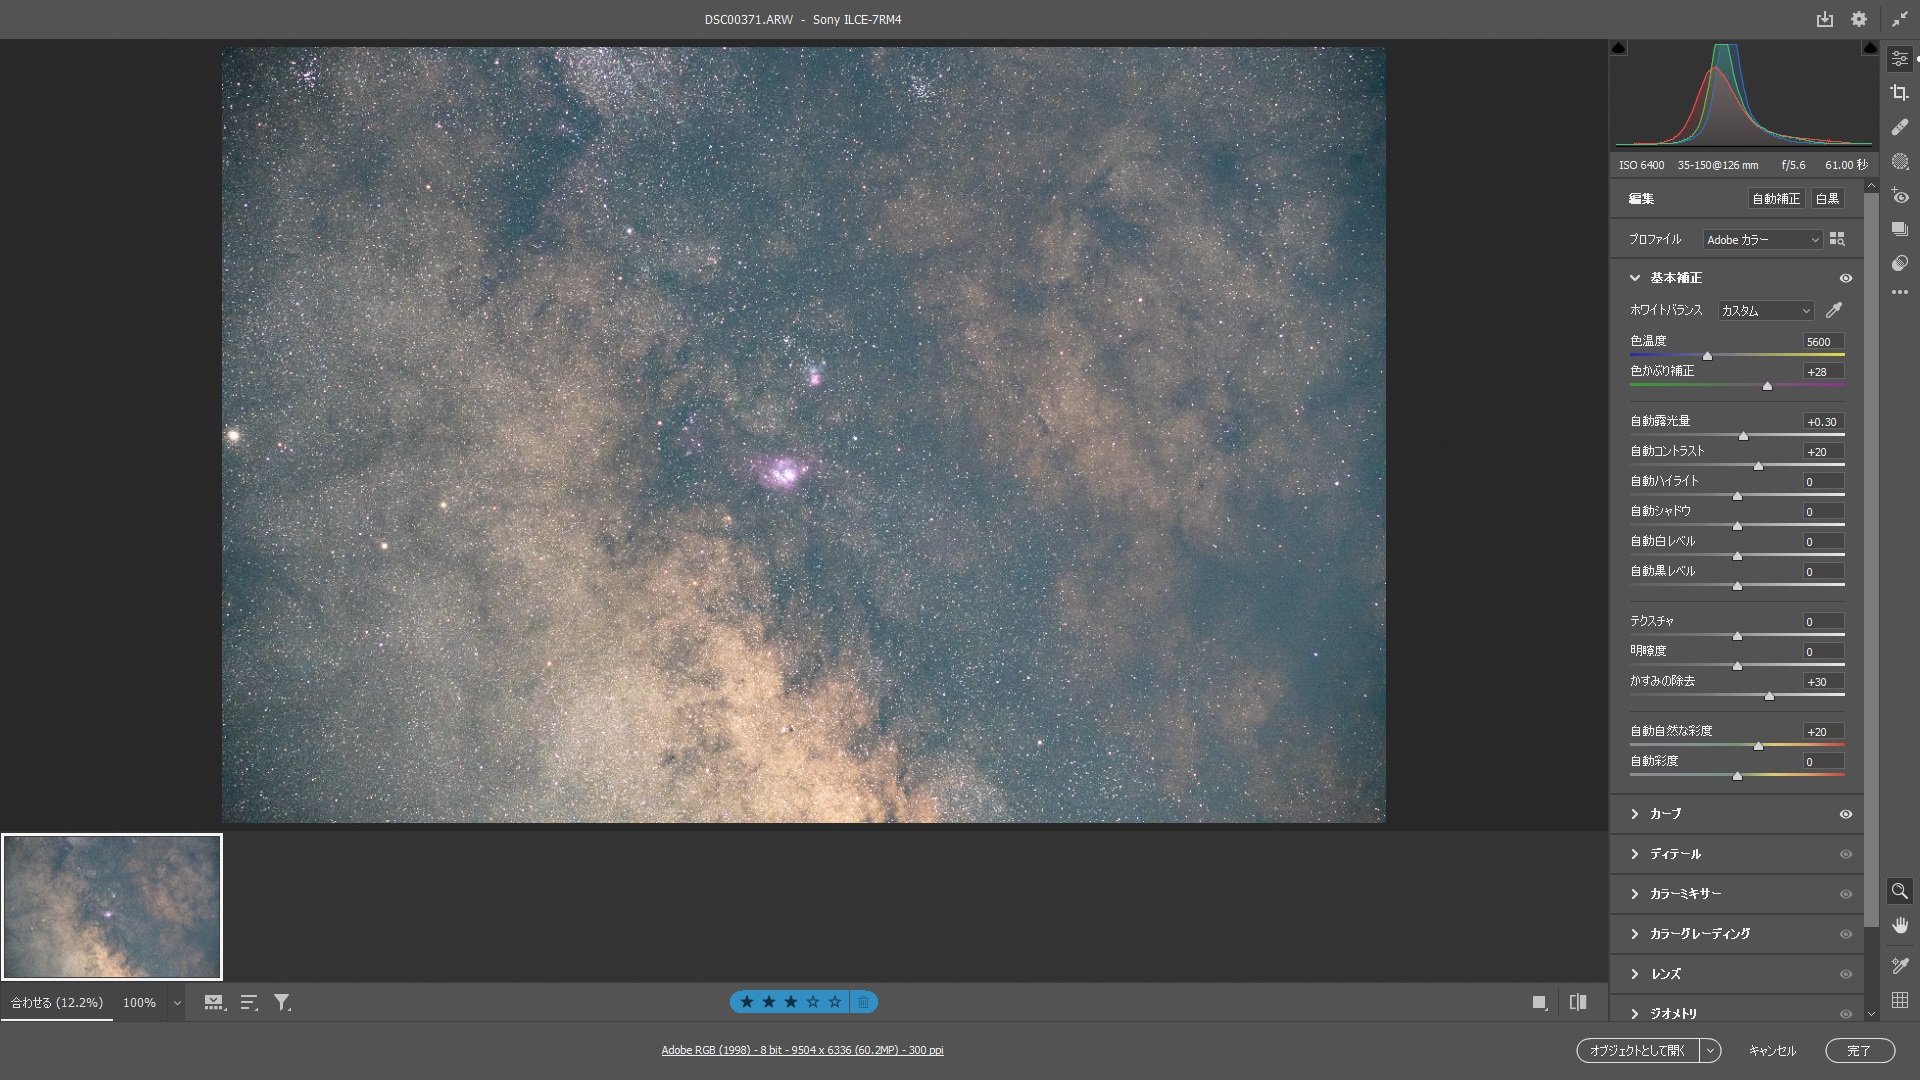The width and height of the screenshot is (1920, 1080).
Task: Click the White Balance eyedropper icon
Action: tap(1834, 310)
